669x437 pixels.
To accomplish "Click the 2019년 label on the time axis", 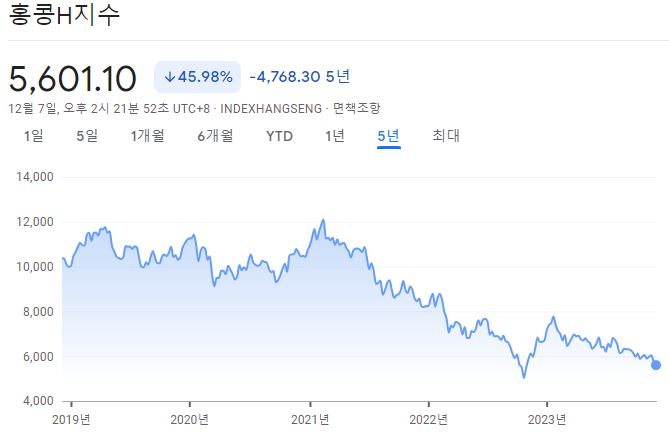I will [x=71, y=418].
